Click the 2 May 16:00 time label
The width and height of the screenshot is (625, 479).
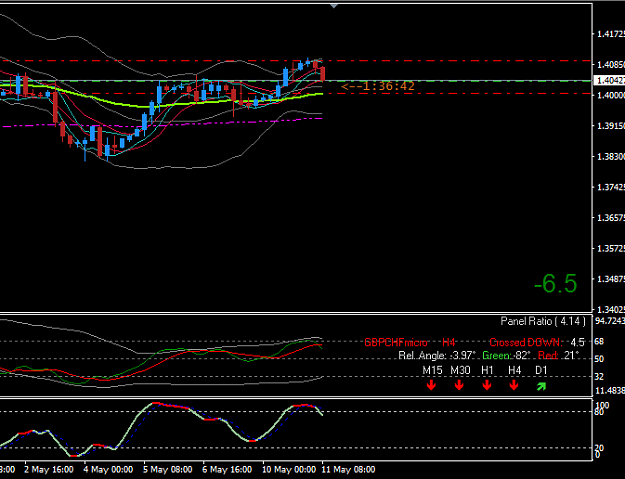pos(49,469)
